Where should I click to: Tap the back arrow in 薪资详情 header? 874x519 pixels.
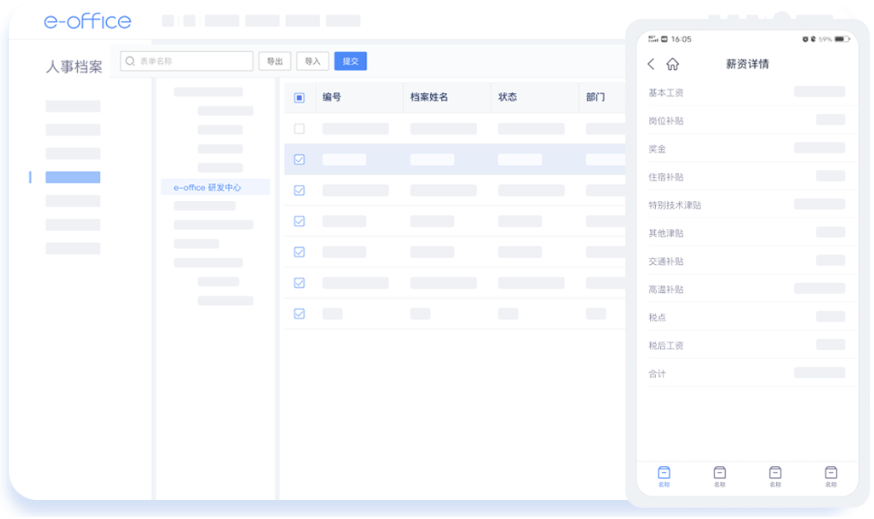[x=651, y=64]
